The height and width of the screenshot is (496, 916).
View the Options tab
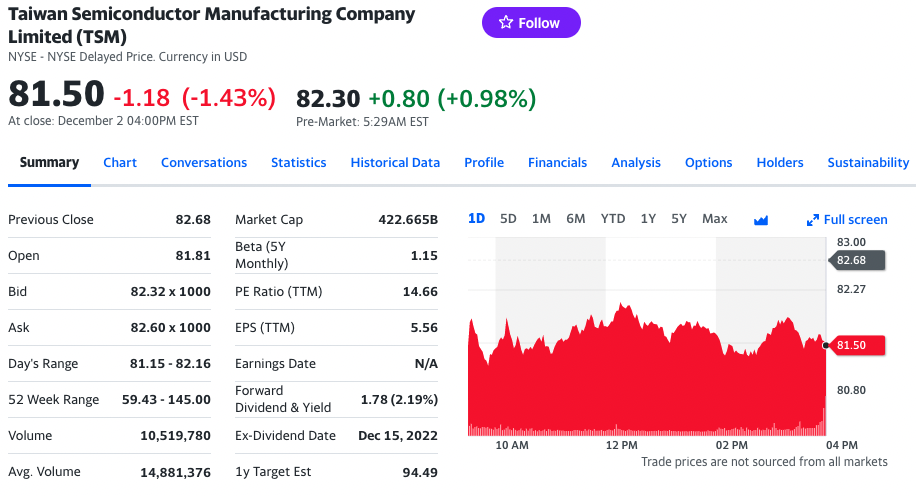tap(708, 162)
